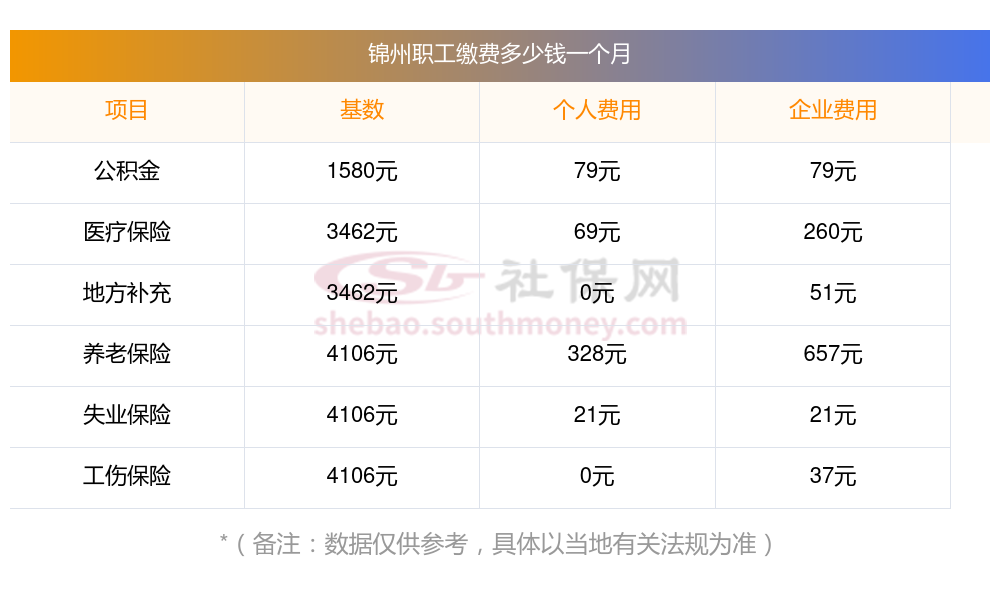
Task: Select the 37元 work injury enterprise cell
Action: (833, 476)
